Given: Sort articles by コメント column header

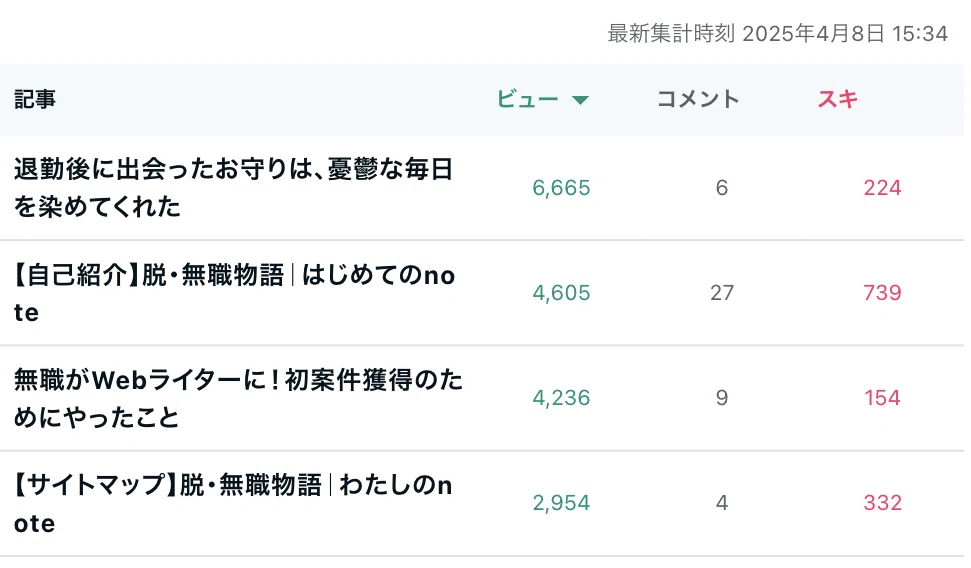Looking at the screenshot, I should 698,99.
